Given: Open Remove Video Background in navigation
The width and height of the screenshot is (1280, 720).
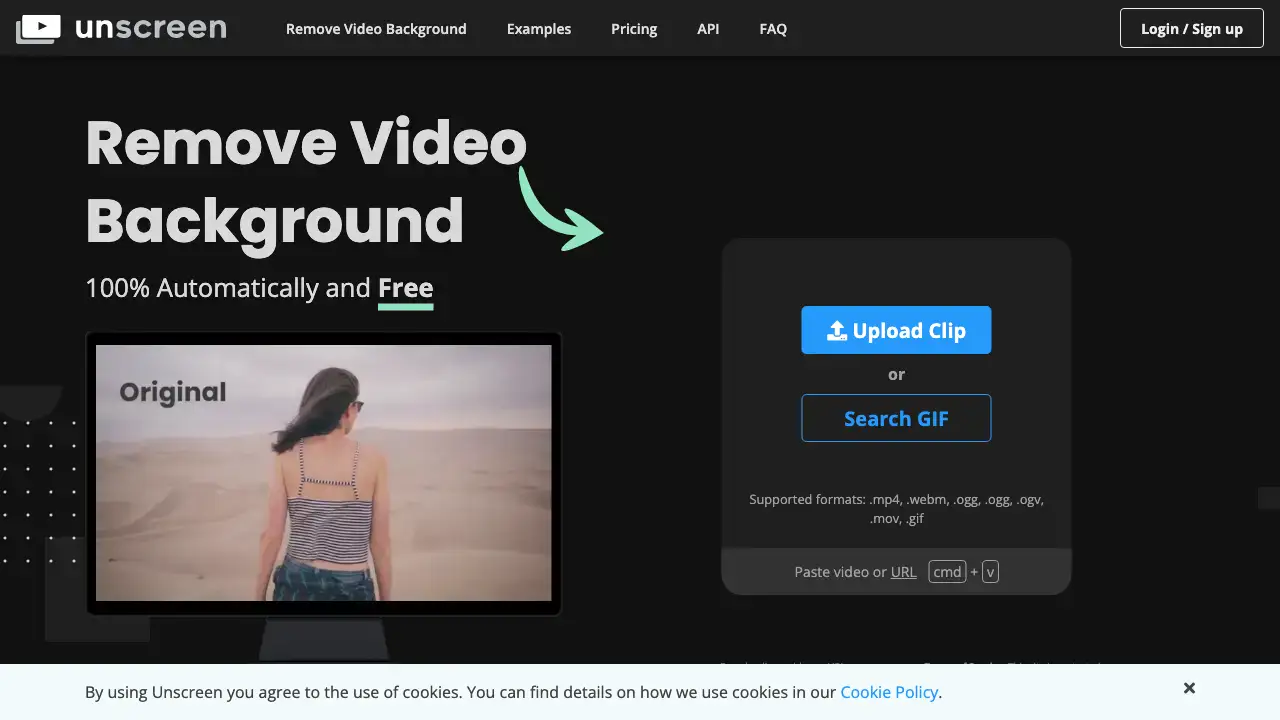Looking at the screenshot, I should tap(376, 29).
